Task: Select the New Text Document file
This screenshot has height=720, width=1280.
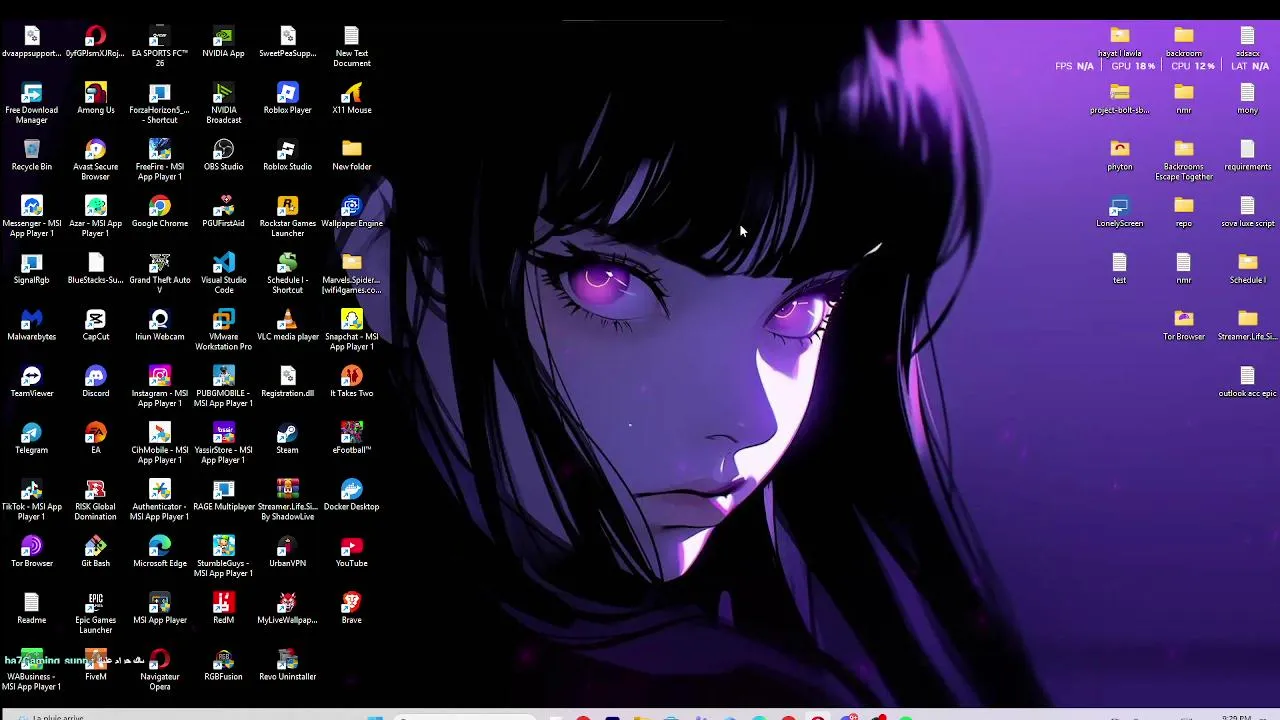Action: point(351,47)
